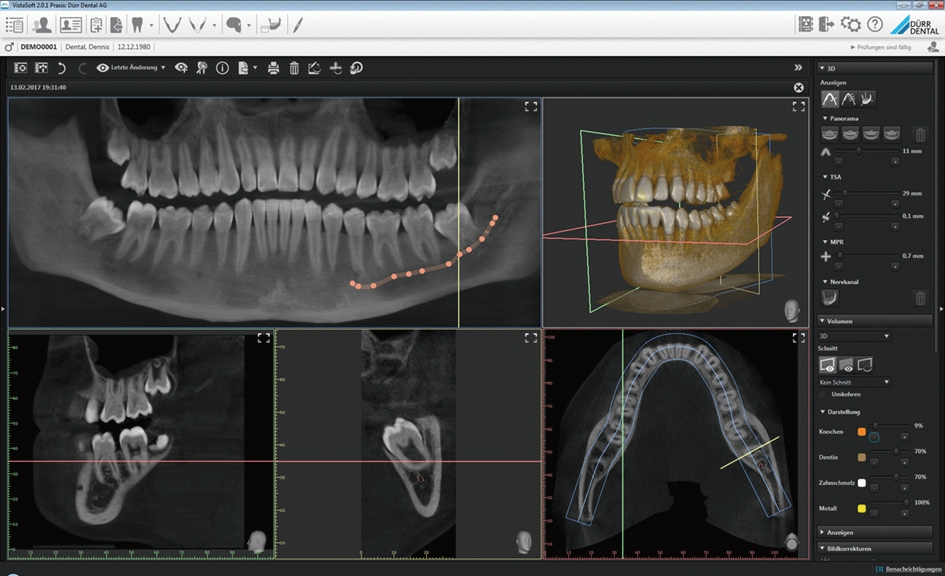Click the eye with plus icon

[x=181, y=68]
